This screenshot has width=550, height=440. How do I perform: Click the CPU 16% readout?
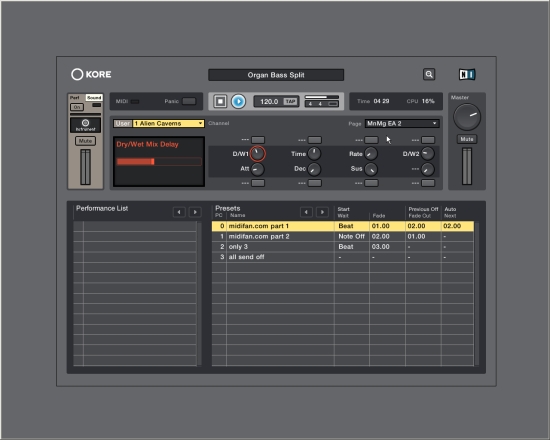[421, 101]
